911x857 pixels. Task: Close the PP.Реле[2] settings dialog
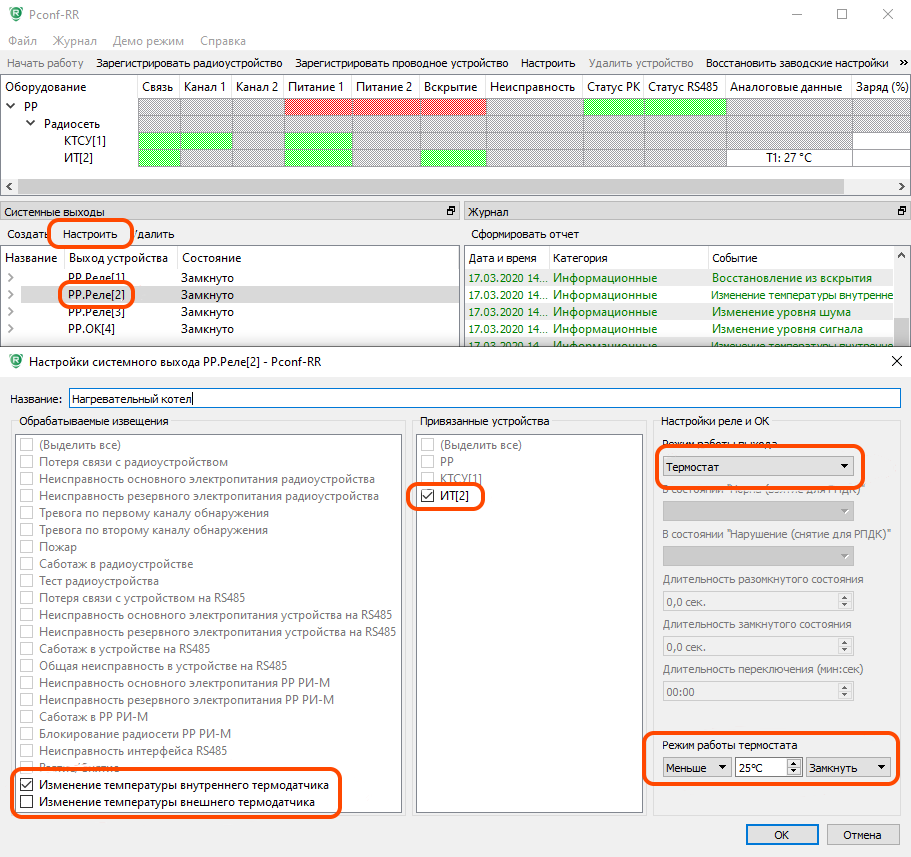click(x=895, y=361)
